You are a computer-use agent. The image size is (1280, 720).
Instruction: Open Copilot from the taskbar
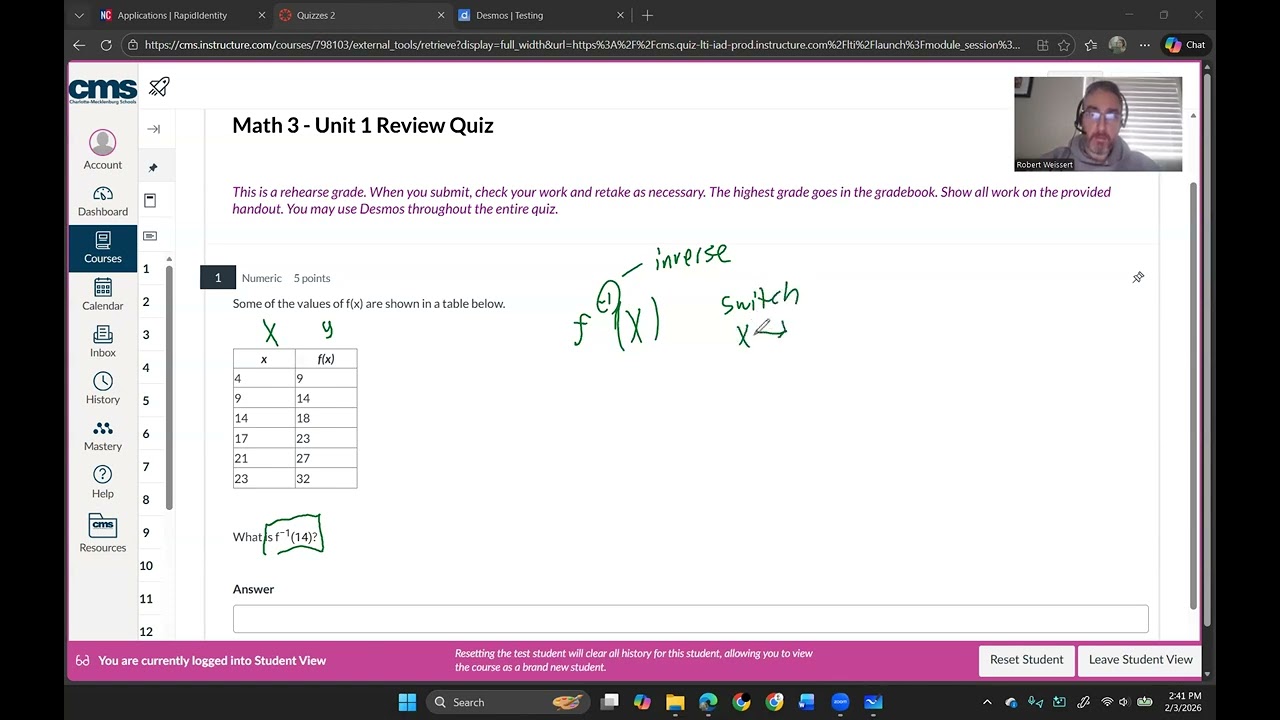pyautogui.click(x=642, y=702)
